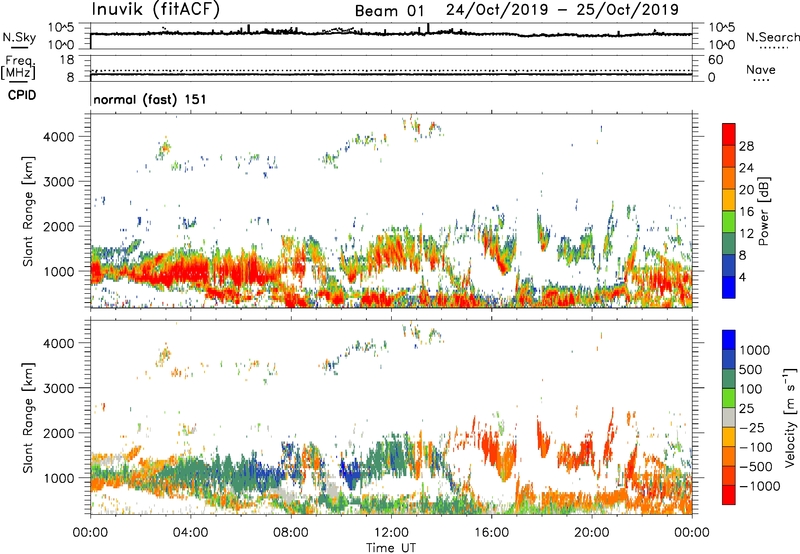Click the '16:00' time axis tick label
Image resolution: width=800 pixels, height=554 pixels.
pyautogui.click(x=491, y=533)
